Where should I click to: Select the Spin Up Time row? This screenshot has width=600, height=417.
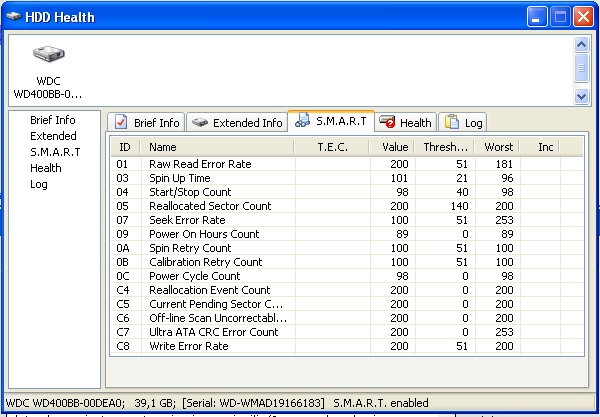point(347,178)
